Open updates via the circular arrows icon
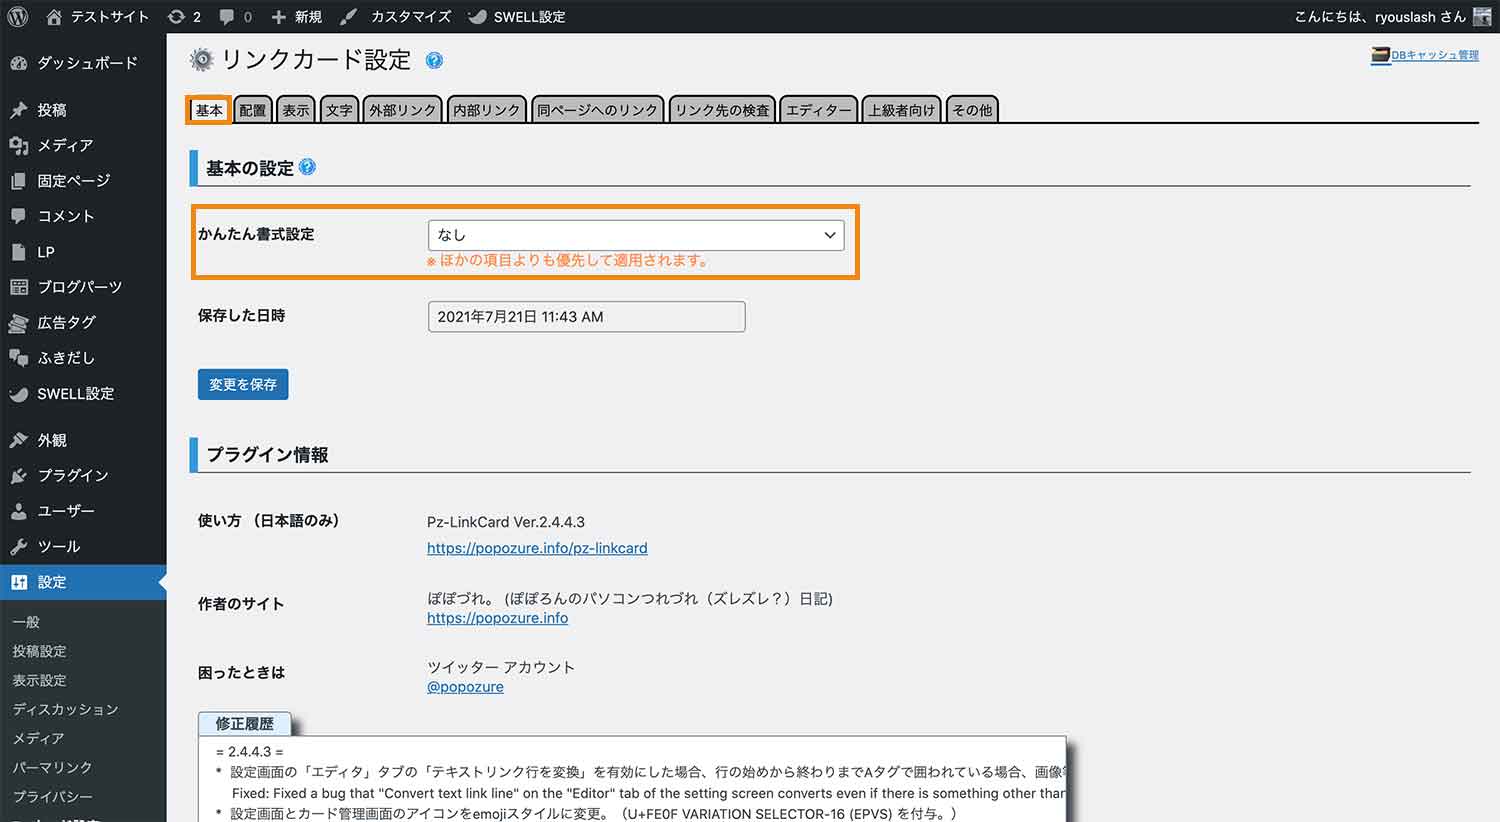The height and width of the screenshot is (822, 1500). pyautogui.click(x=178, y=15)
